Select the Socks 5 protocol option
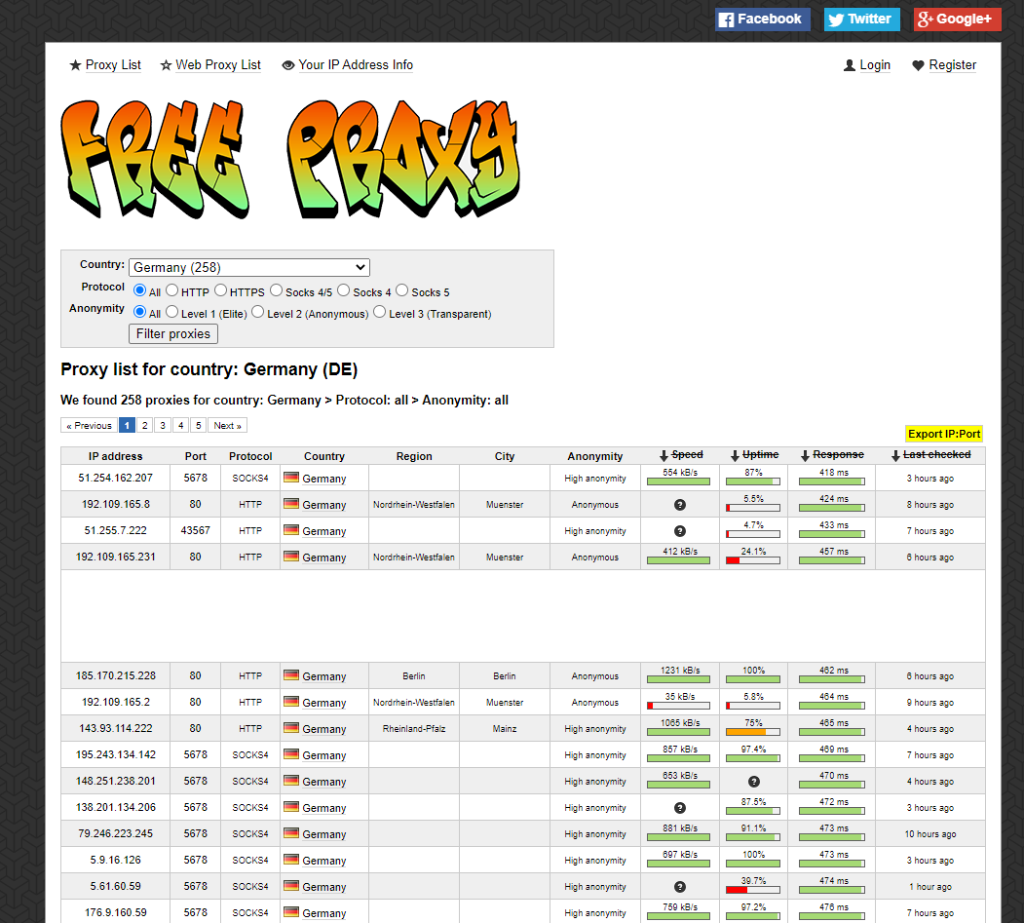This screenshot has height=923, width=1024. coord(402,290)
